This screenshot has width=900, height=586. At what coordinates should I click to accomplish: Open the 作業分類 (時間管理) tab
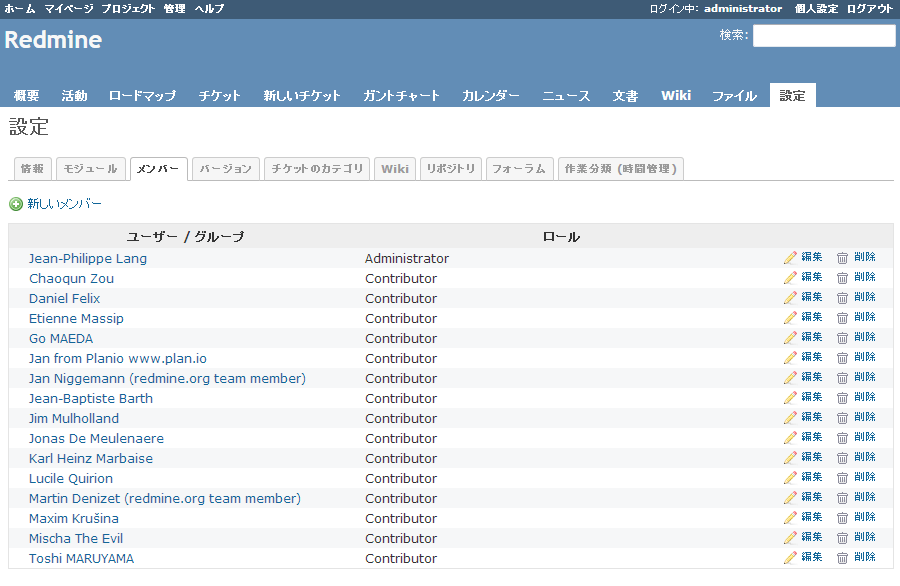coord(620,169)
